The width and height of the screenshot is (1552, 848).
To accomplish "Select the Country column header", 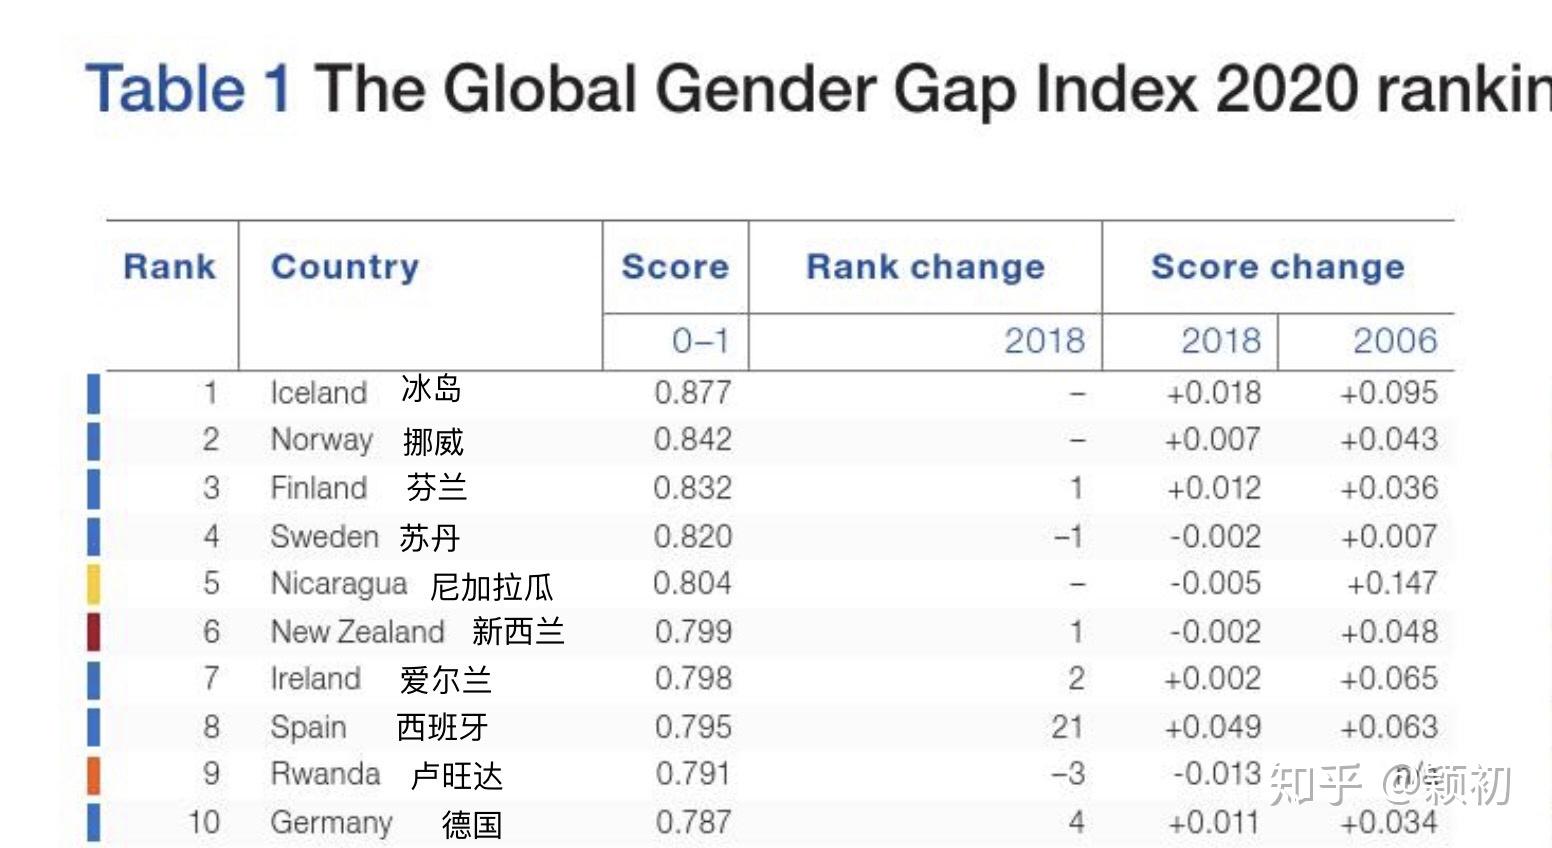I will [345, 267].
